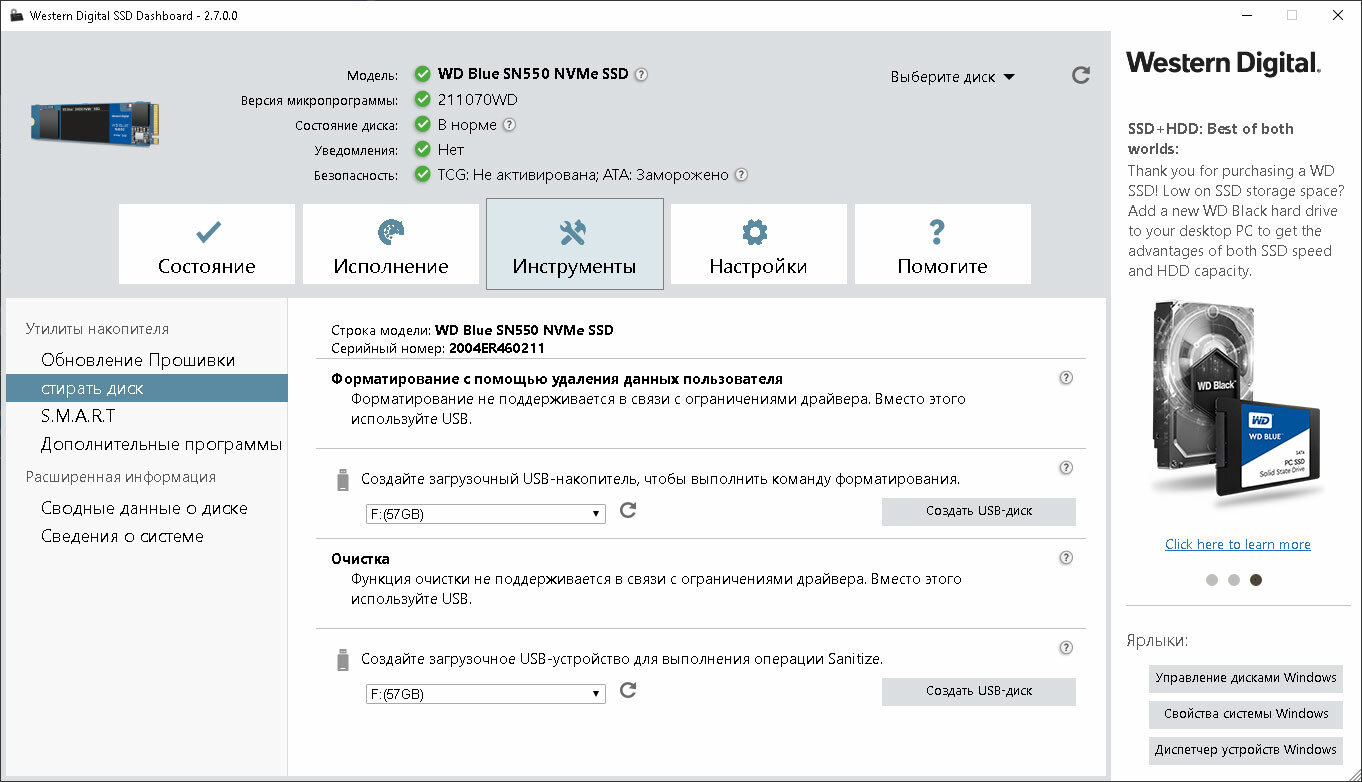Expand the Sanitize USB drive F: combo box
This screenshot has width=1362, height=782.
click(486, 694)
